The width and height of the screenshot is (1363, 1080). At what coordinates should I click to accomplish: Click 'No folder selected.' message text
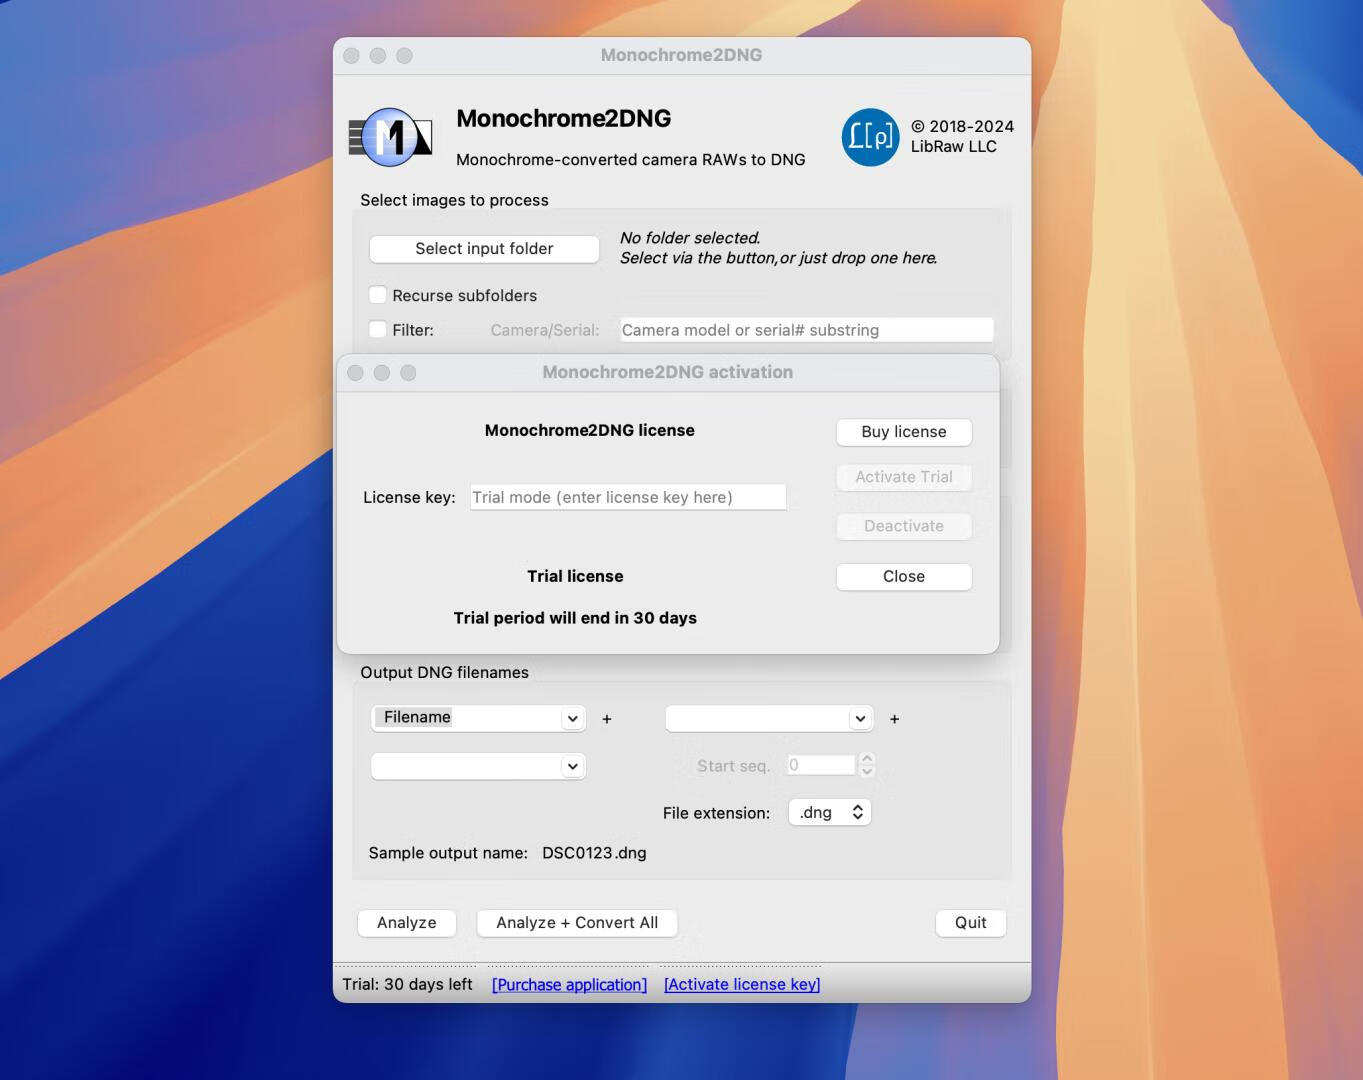pyautogui.click(x=690, y=238)
